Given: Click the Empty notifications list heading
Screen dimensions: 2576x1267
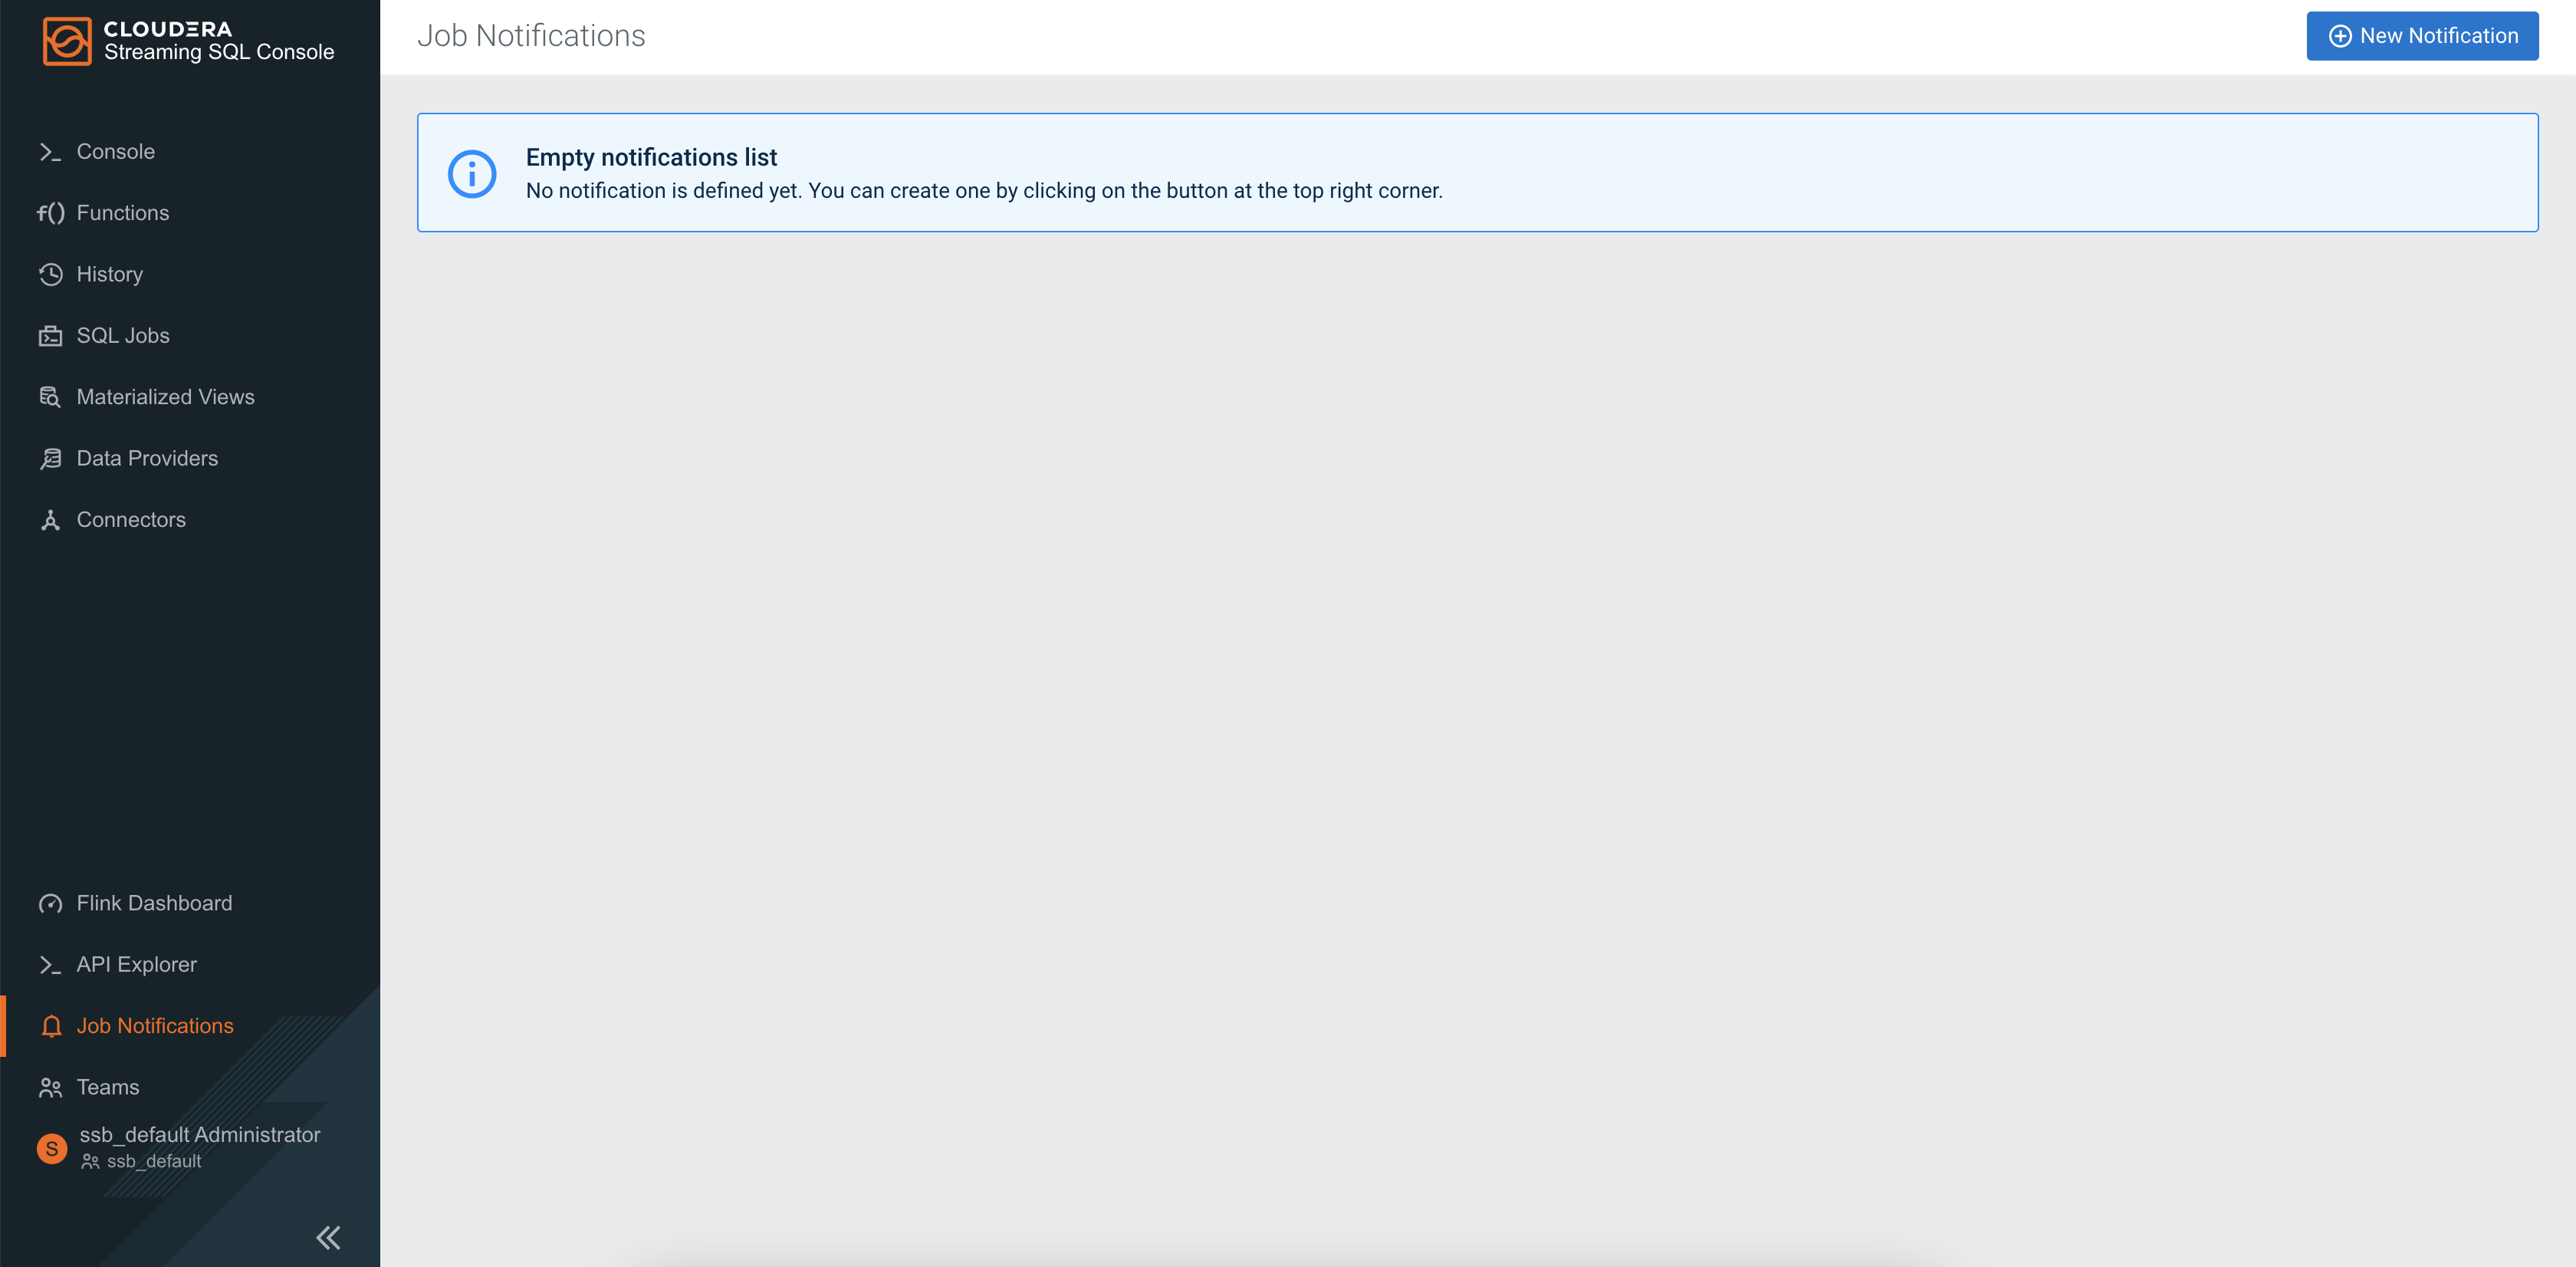Looking at the screenshot, I should 651,158.
